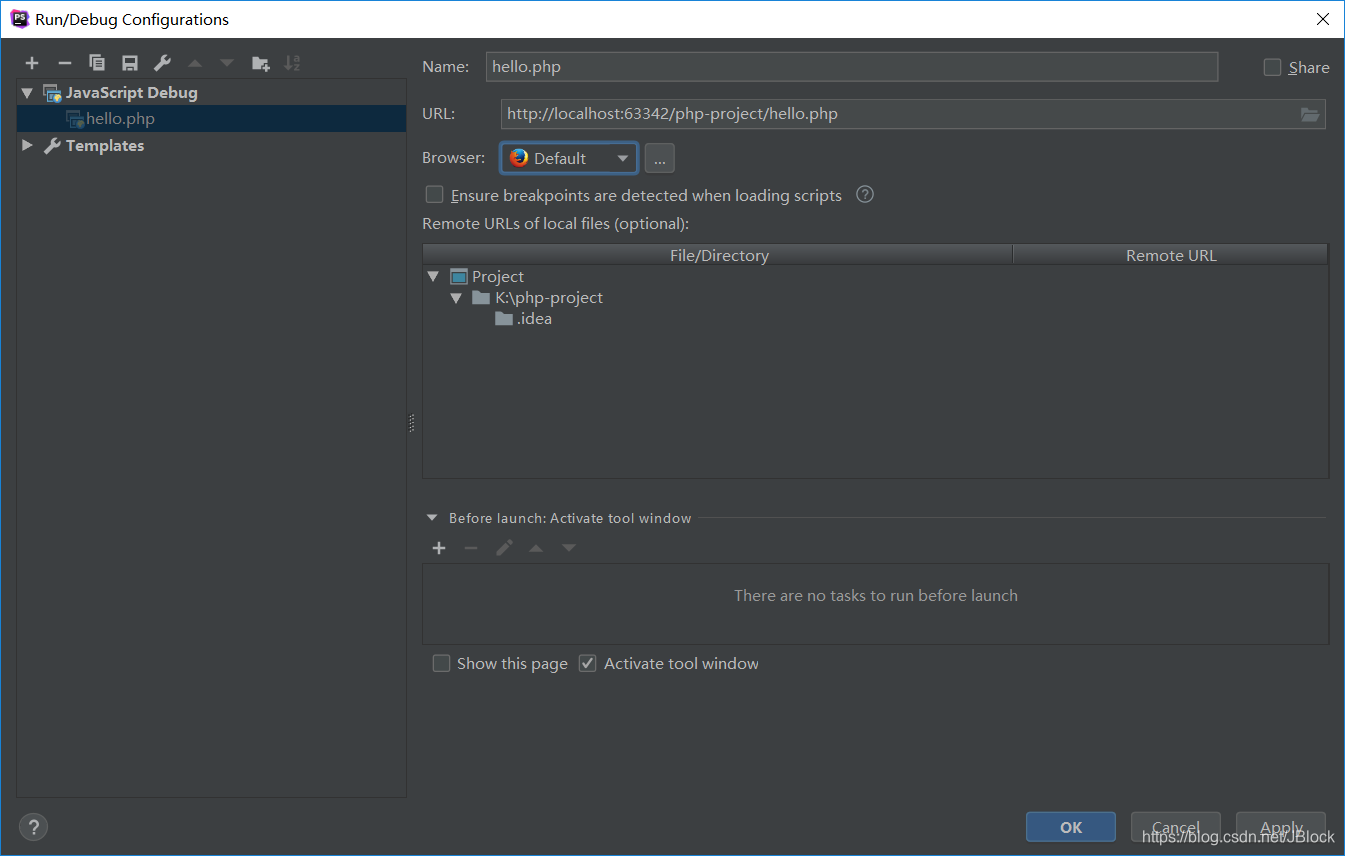Move before launch task down

point(568,548)
